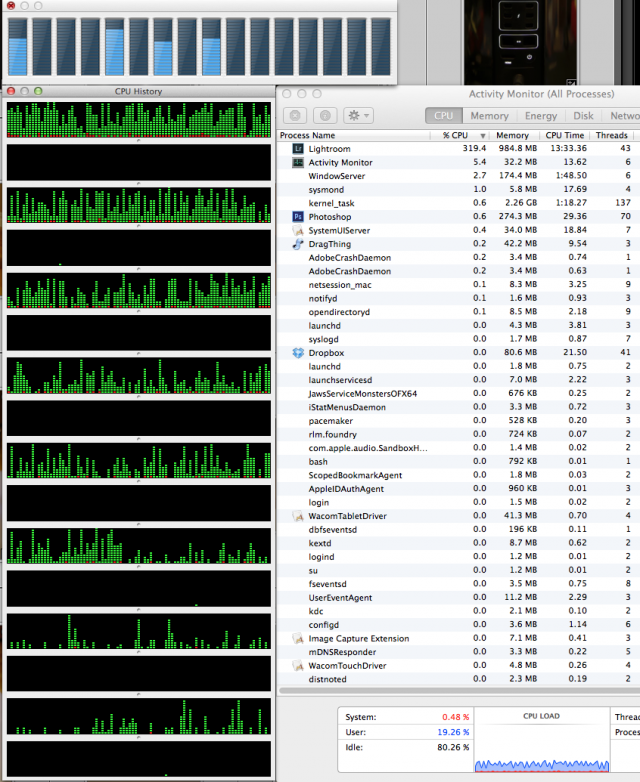Select the launchservicesd process row
The height and width of the screenshot is (782, 640).
(x=458, y=380)
